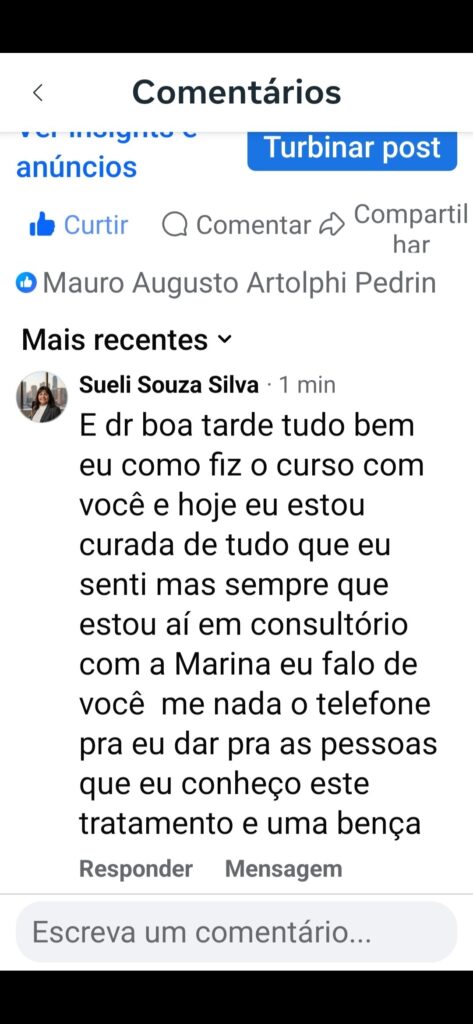473x1024 pixels.
Task: Focus the Escreva um comentário field
Action: pos(236,932)
